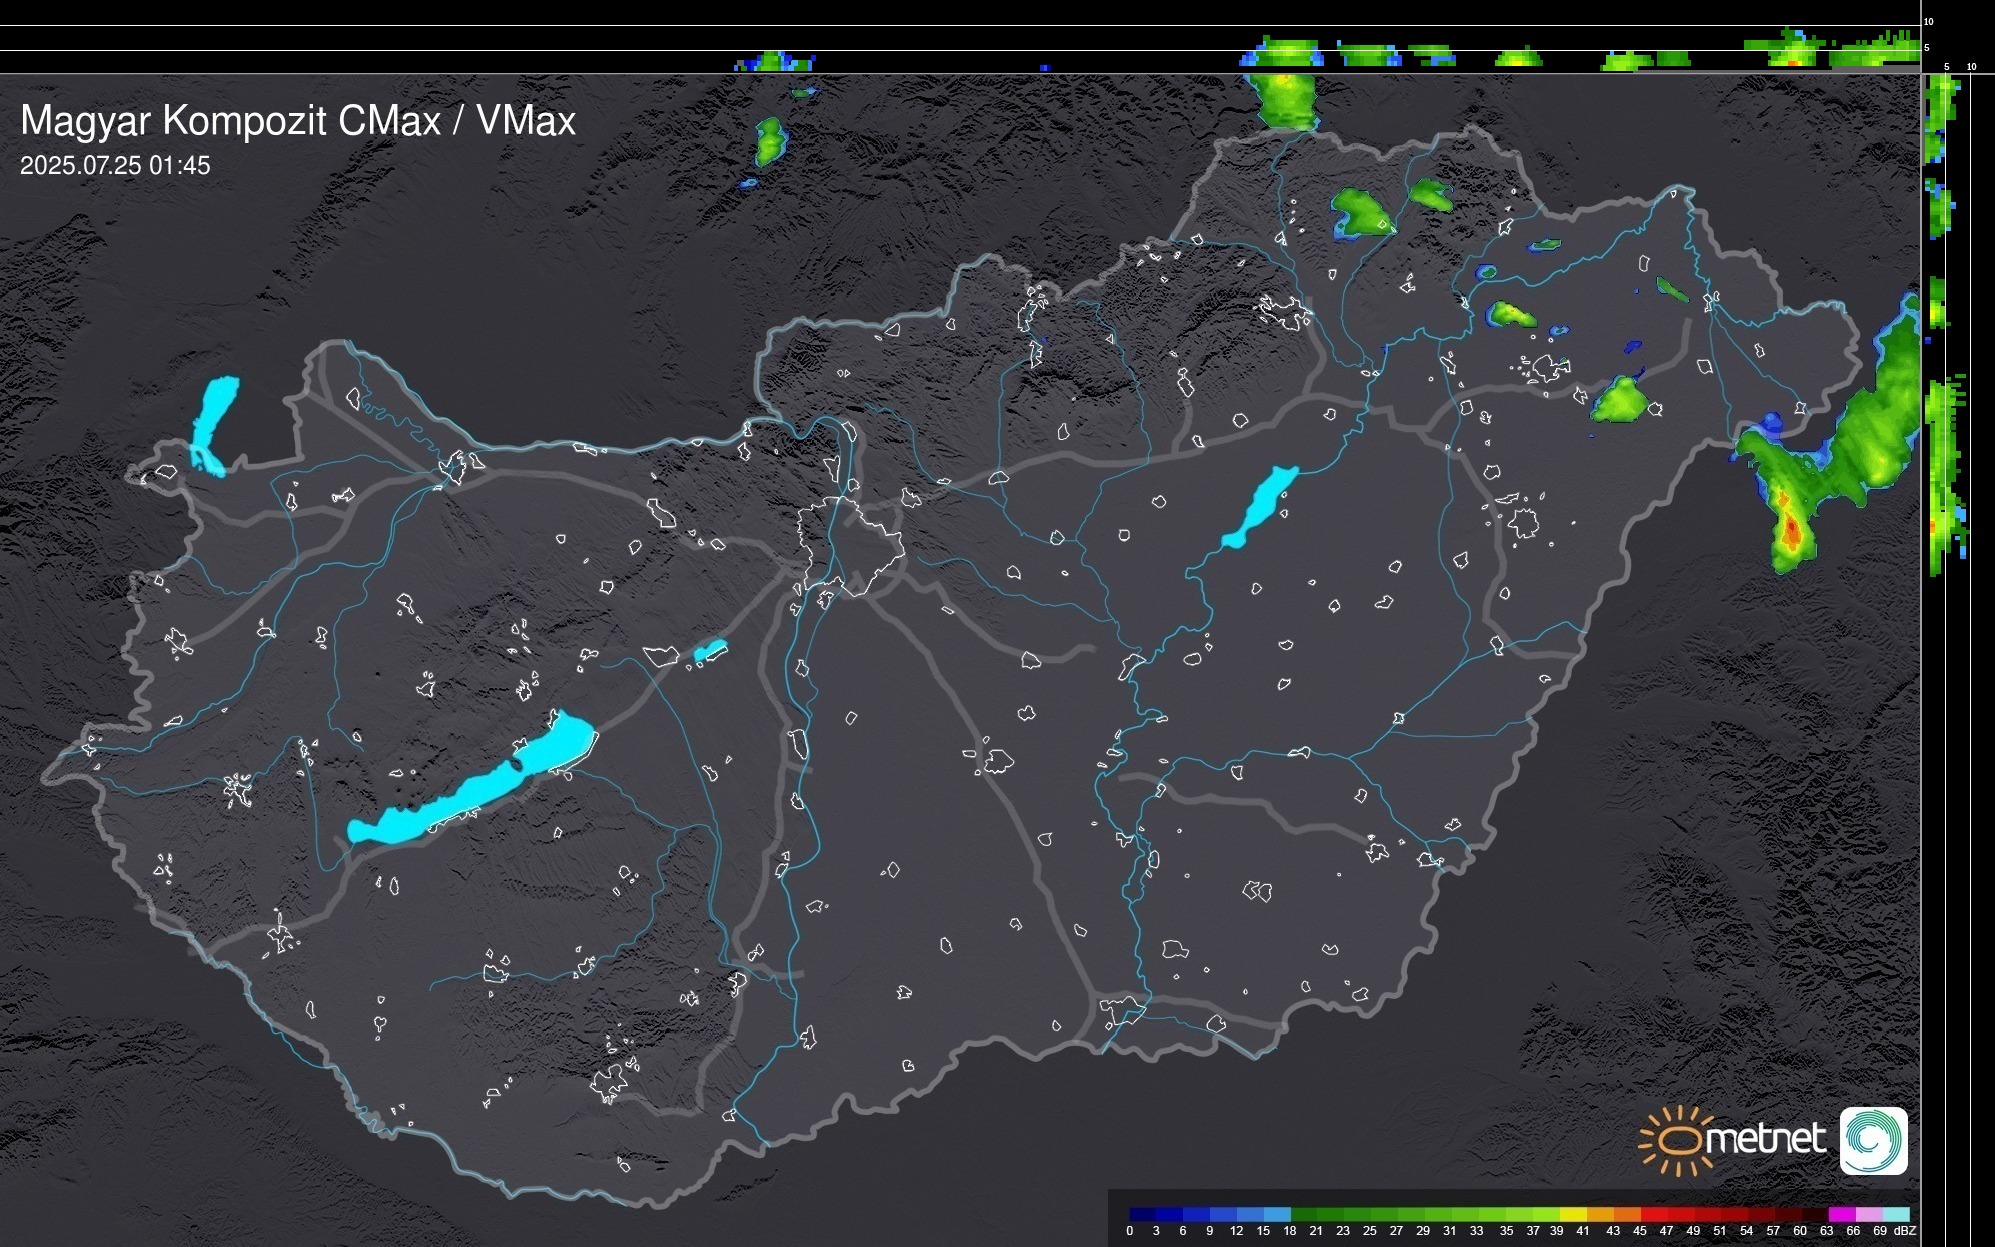The width and height of the screenshot is (1995, 1247).
Task: Click the orange sun metnet logo
Action: (1676, 1140)
